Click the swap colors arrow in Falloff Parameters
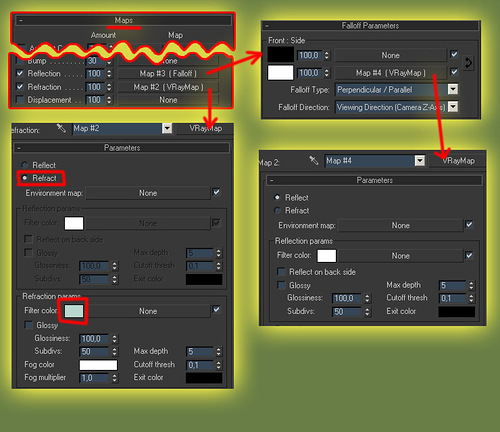The width and height of the screenshot is (500, 432). (468, 63)
